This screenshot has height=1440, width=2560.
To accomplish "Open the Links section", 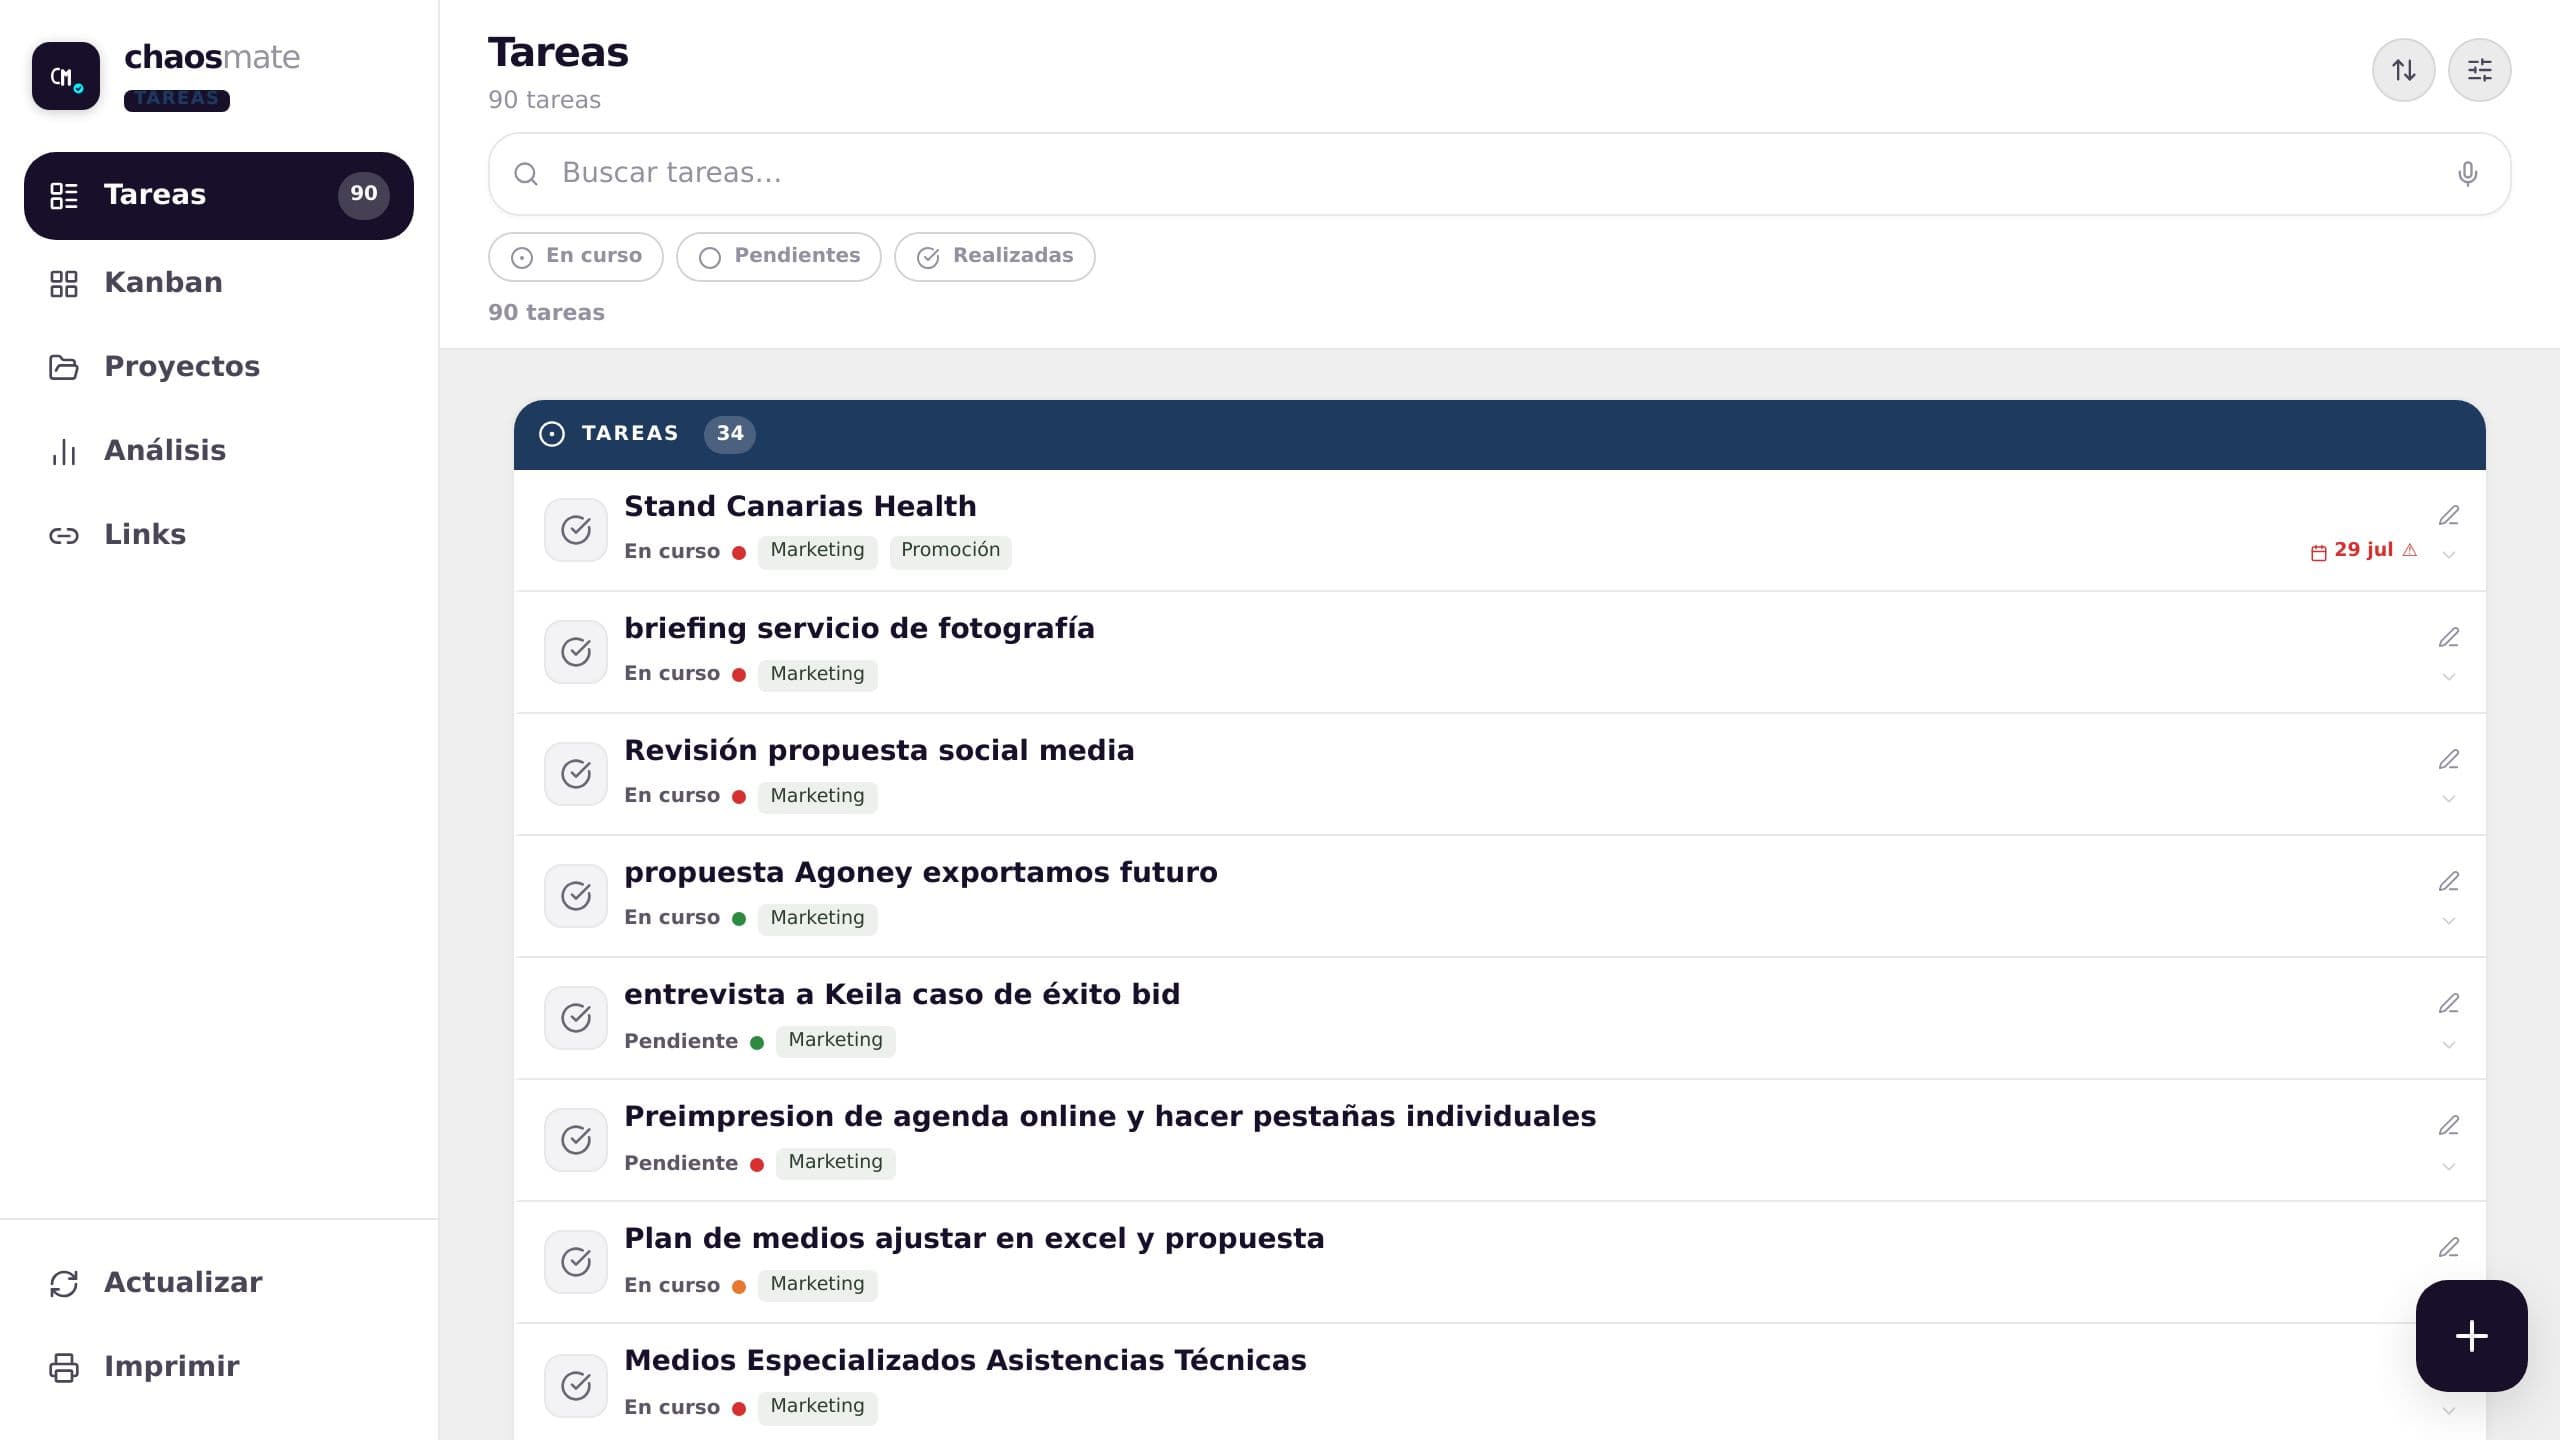I will click(x=219, y=535).
